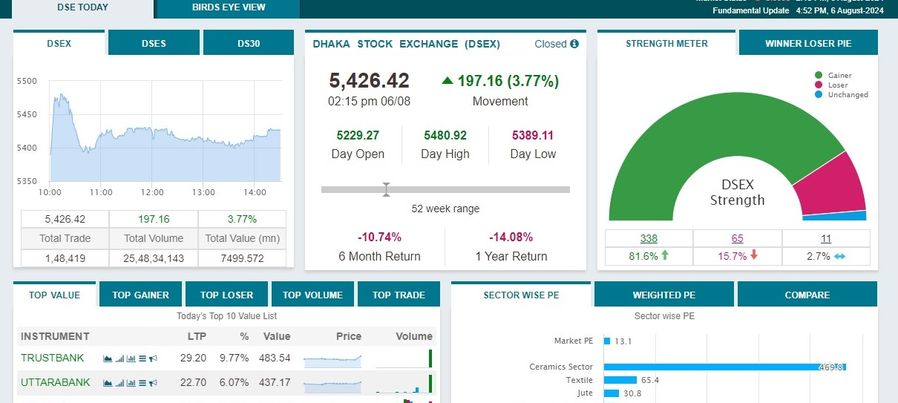Switch to the DS30 index tab

click(249, 43)
